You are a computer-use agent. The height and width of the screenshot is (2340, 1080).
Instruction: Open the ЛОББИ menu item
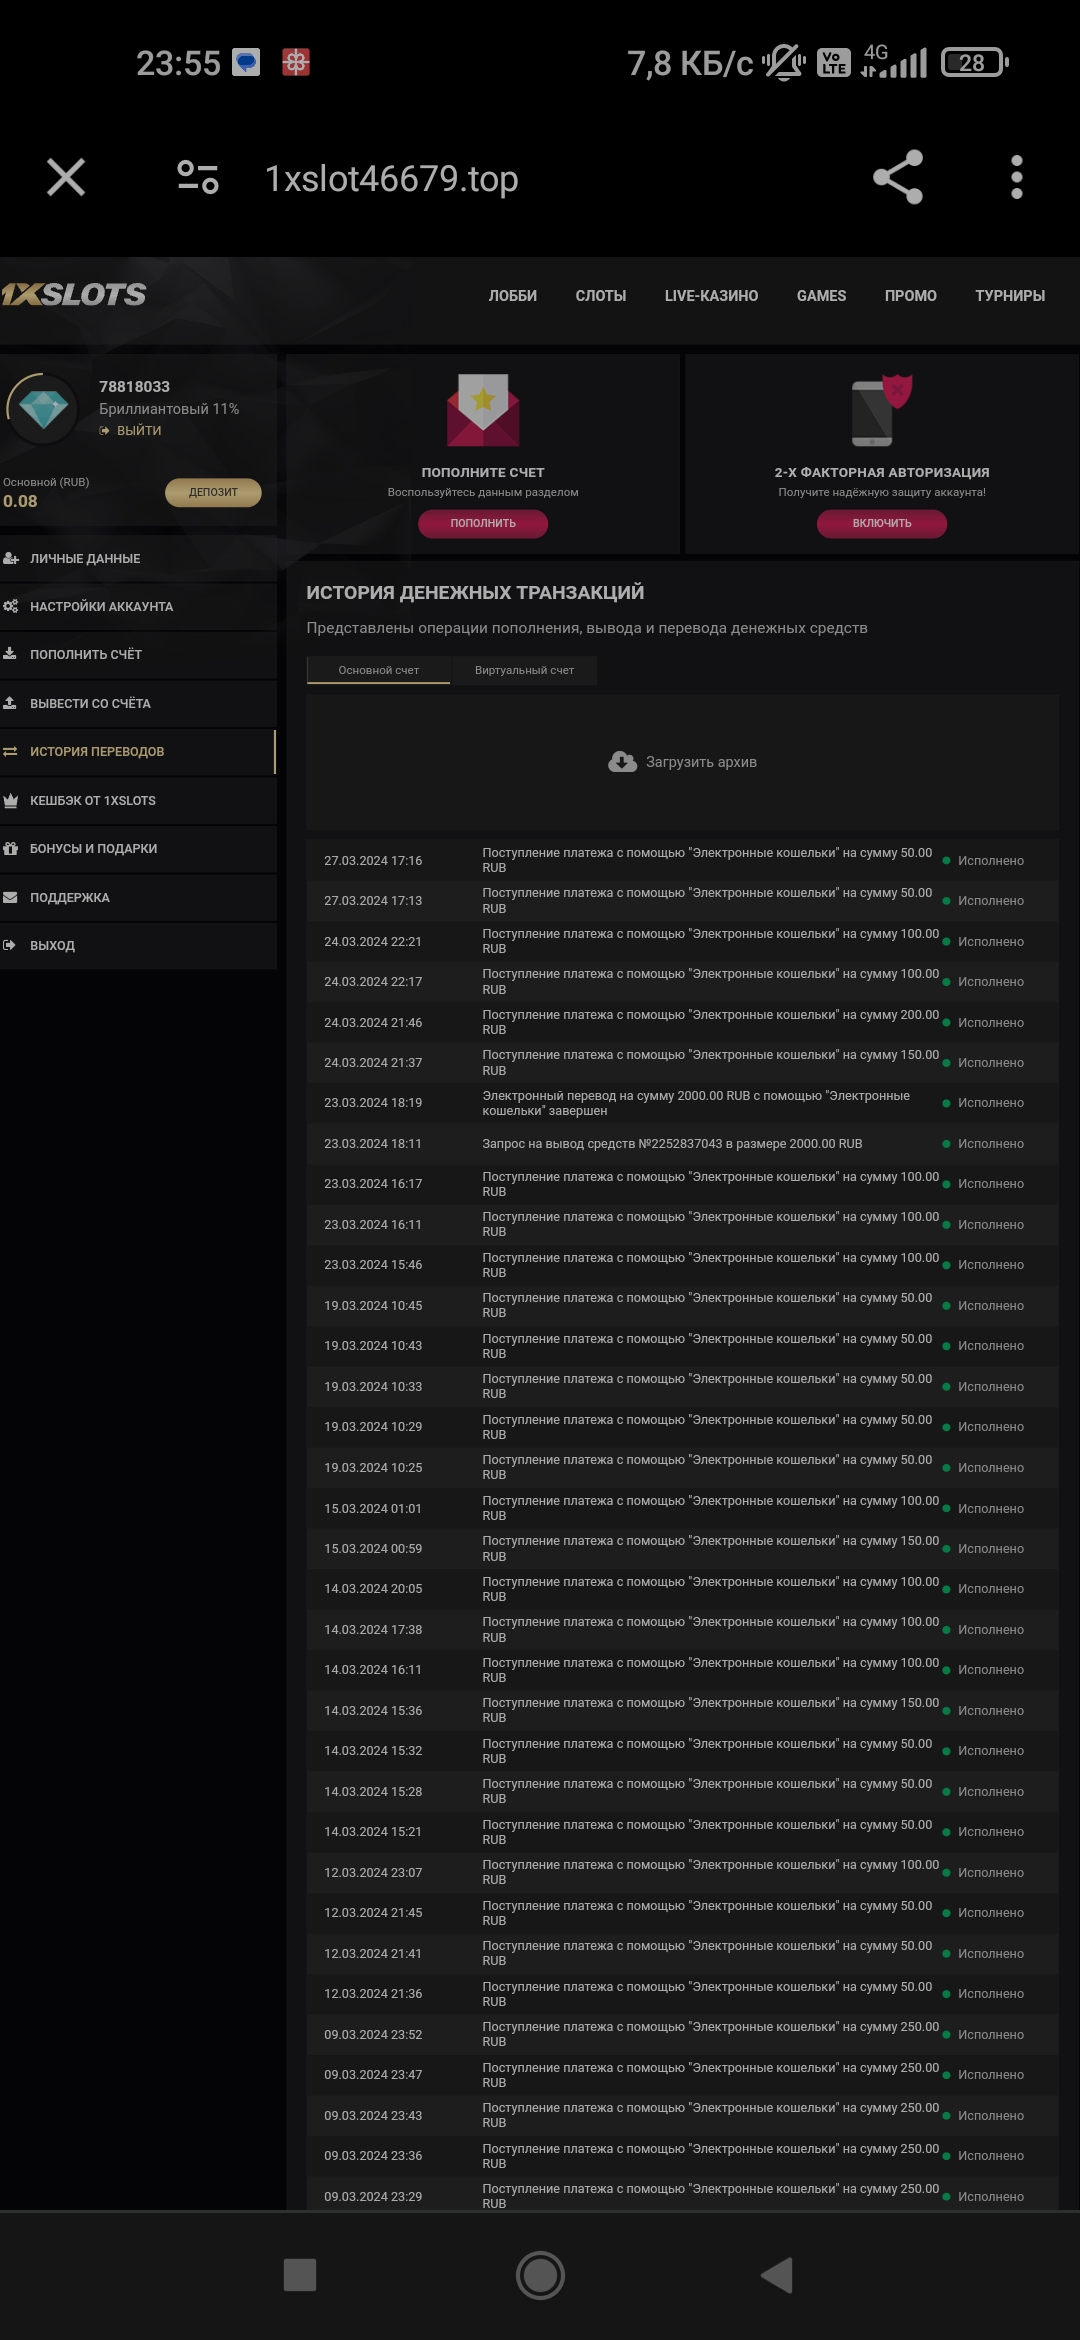(513, 296)
